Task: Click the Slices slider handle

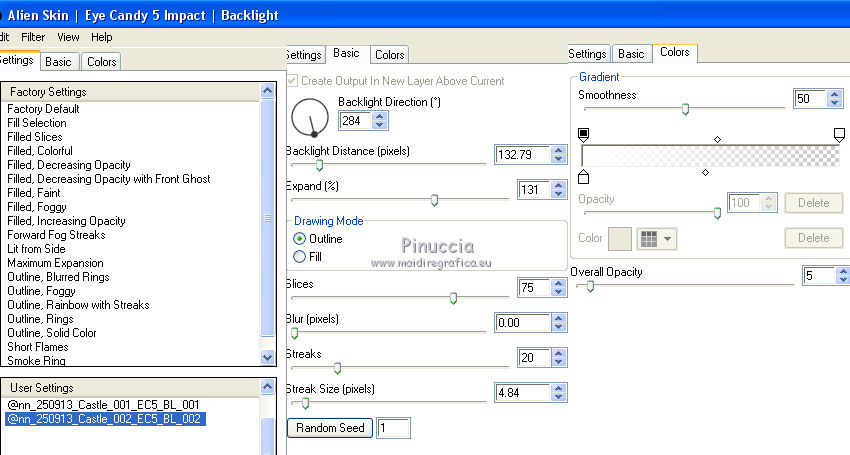Action: [x=453, y=298]
